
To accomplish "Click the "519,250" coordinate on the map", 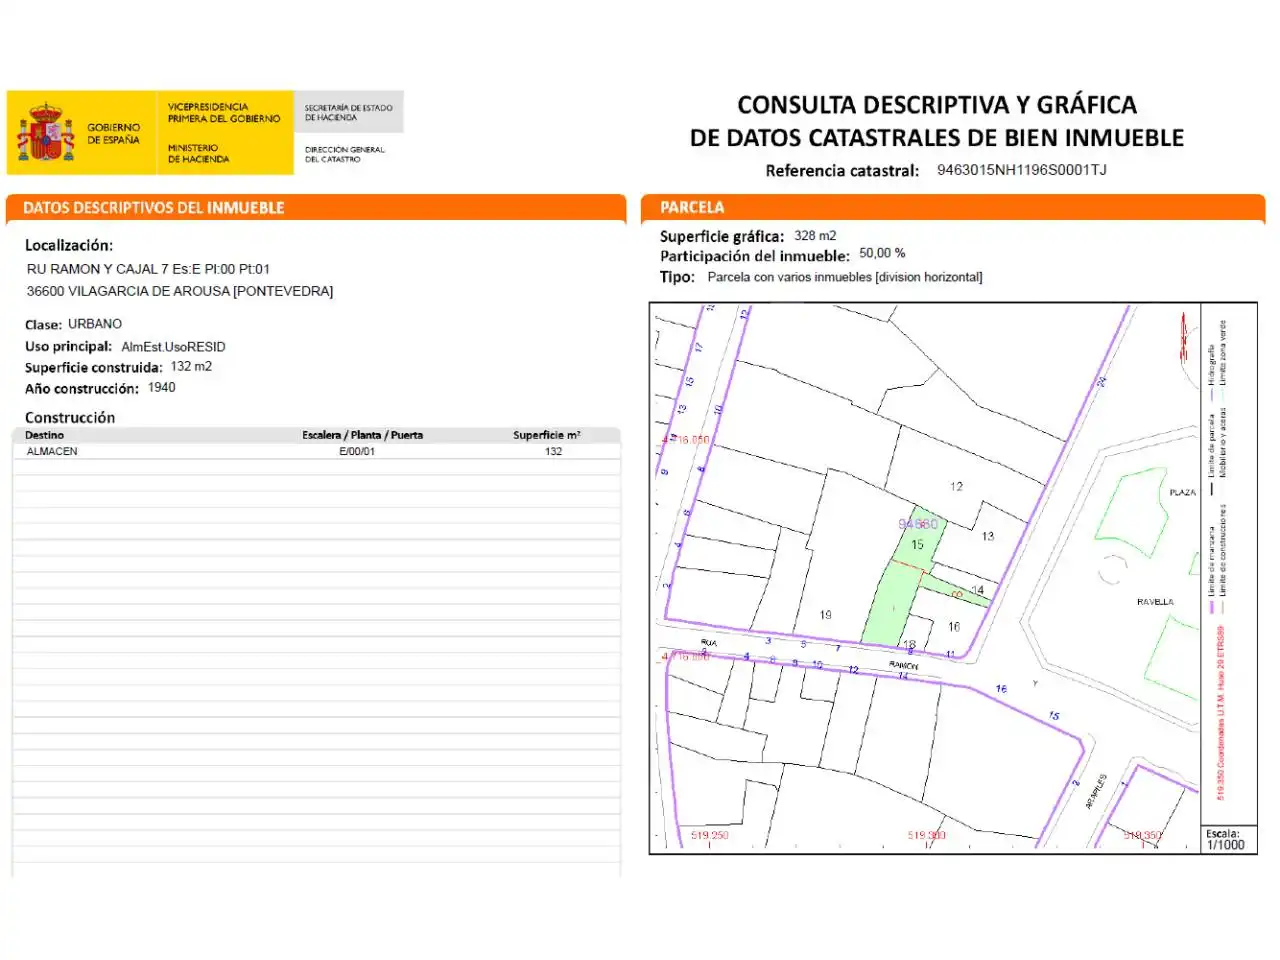I will pos(710,835).
